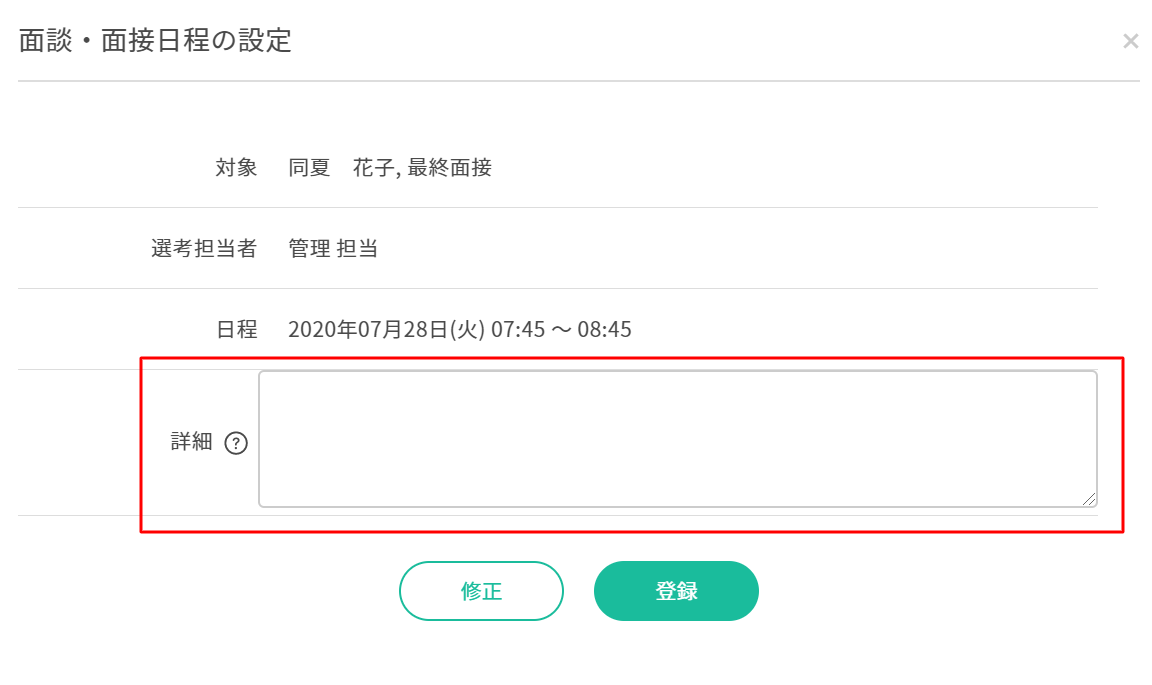Click the given name 花子

[374, 167]
